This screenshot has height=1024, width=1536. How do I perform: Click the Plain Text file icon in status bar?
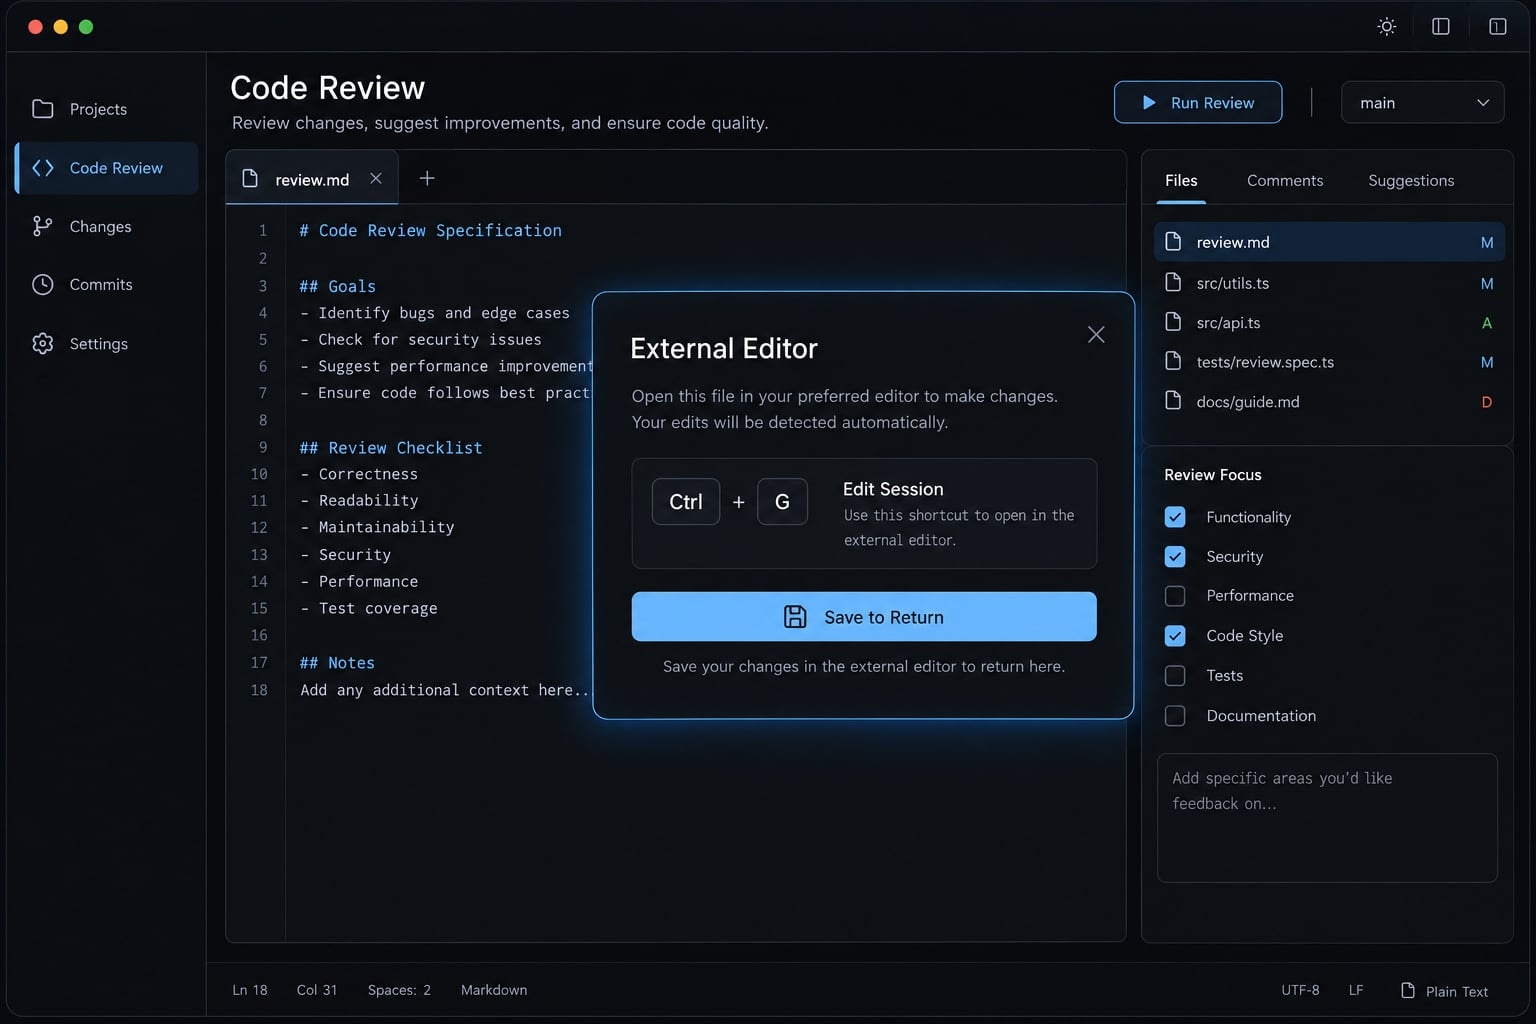pyautogui.click(x=1408, y=990)
